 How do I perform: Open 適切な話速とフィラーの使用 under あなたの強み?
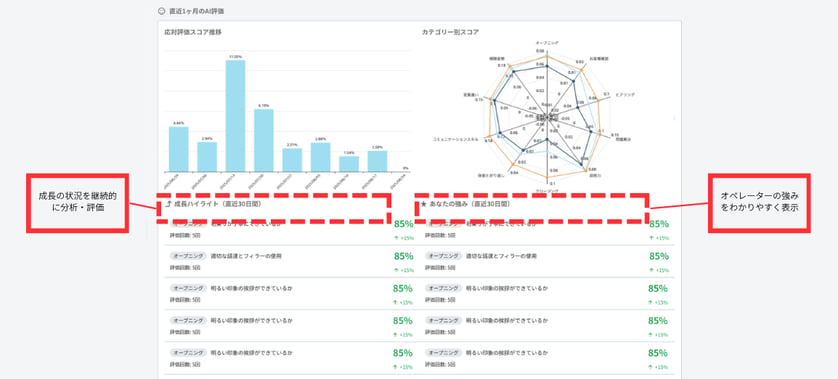(x=502, y=257)
